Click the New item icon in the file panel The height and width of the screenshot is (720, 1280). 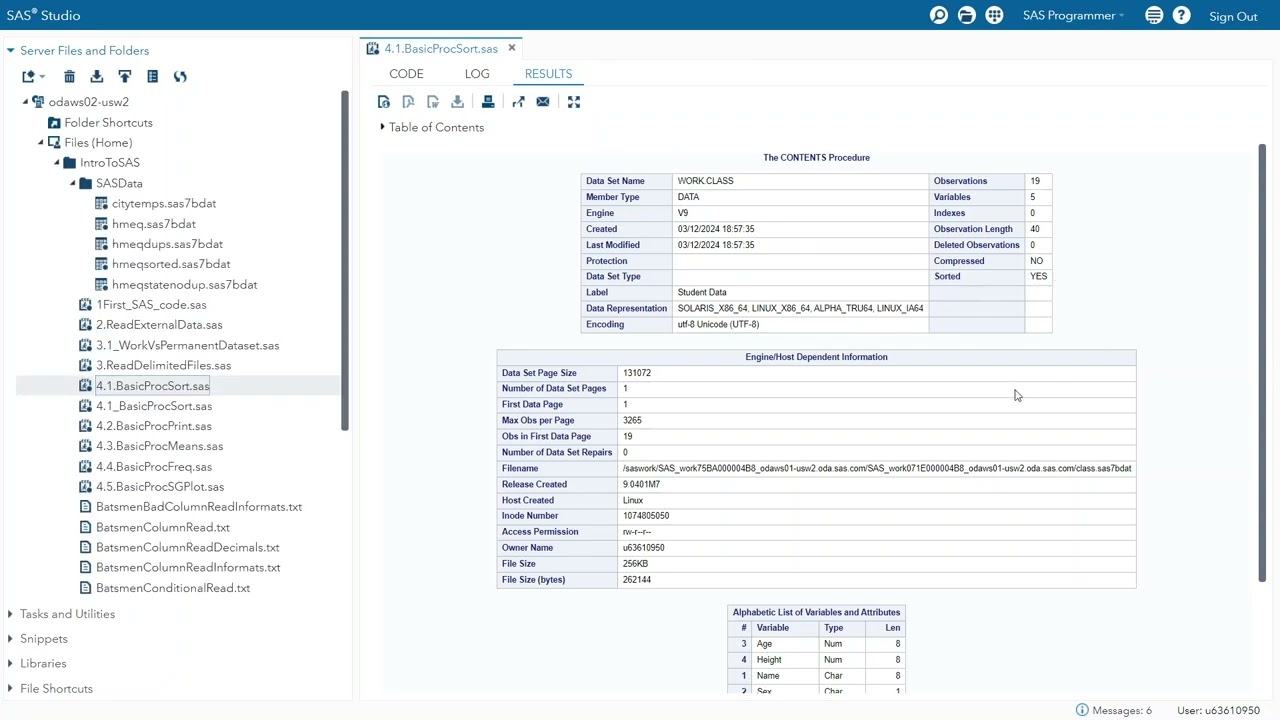28,76
